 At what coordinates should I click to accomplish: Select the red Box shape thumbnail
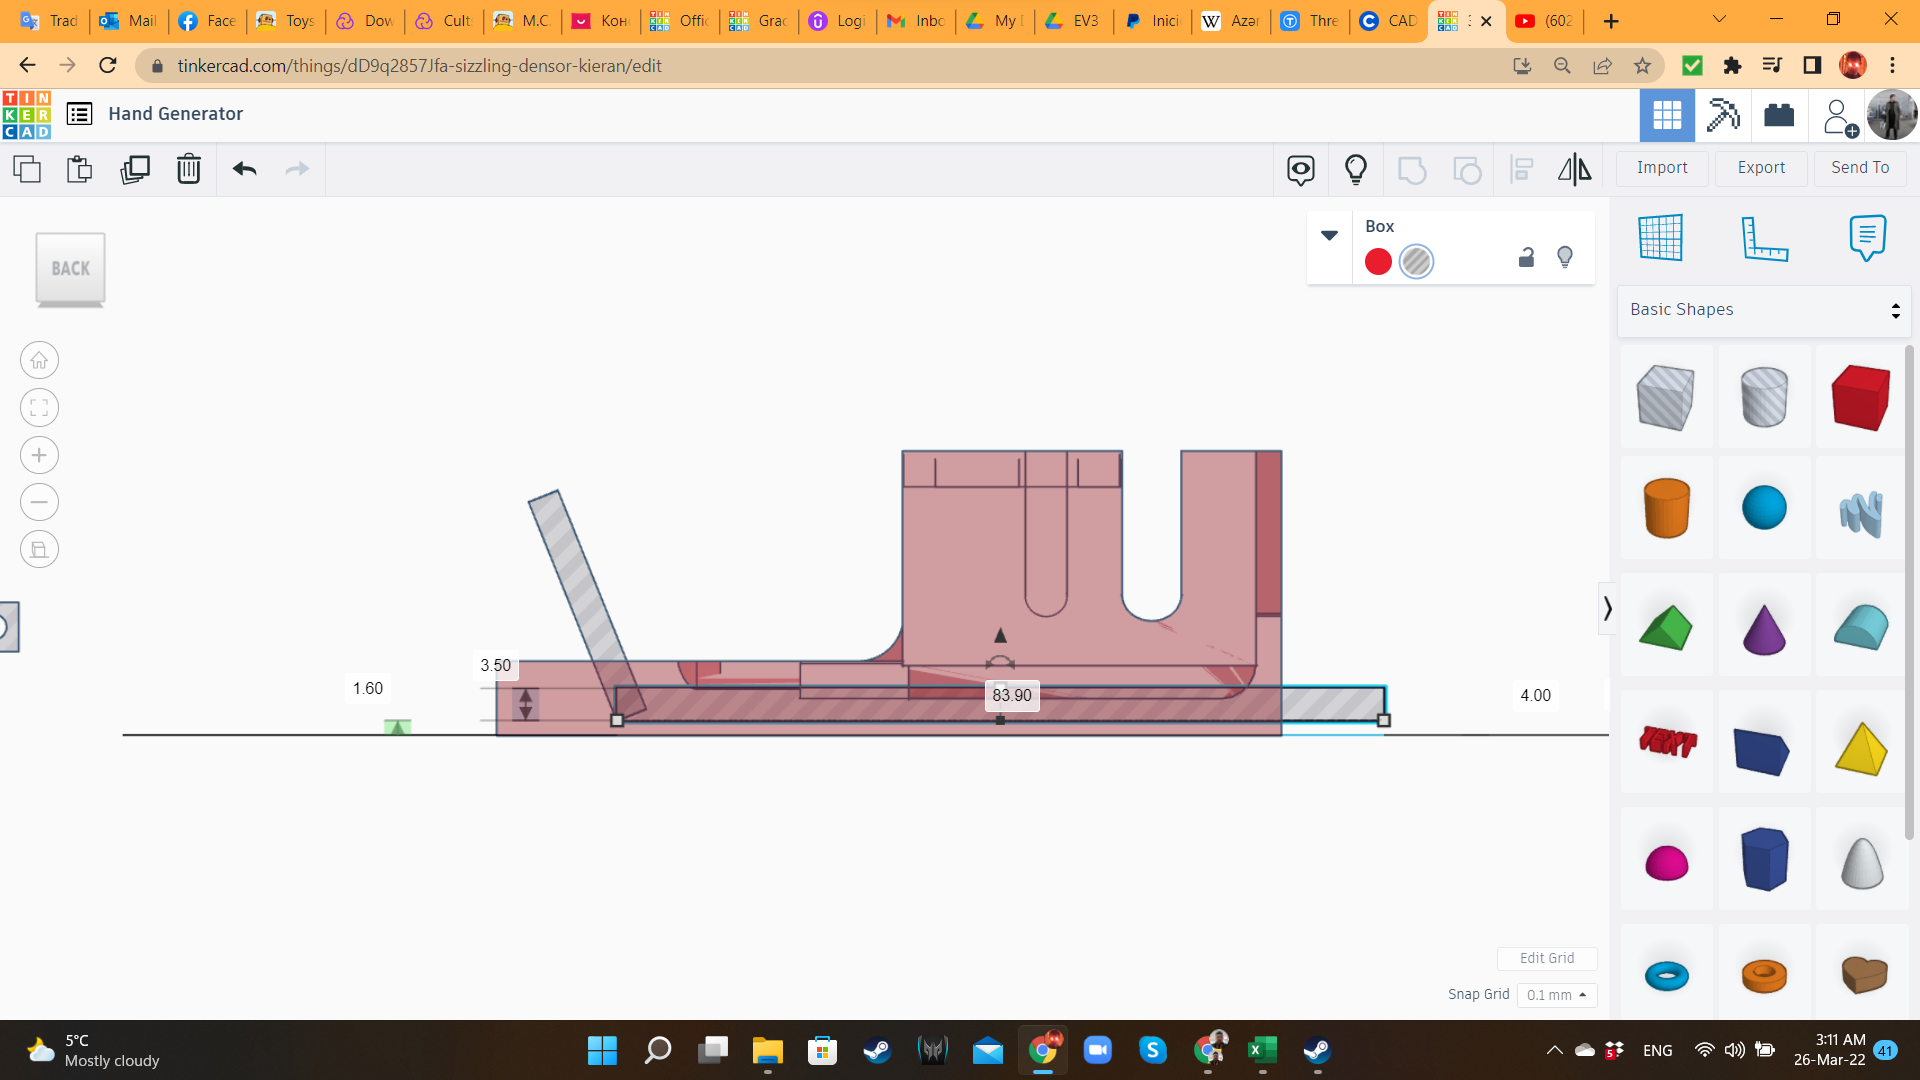pos(1860,398)
